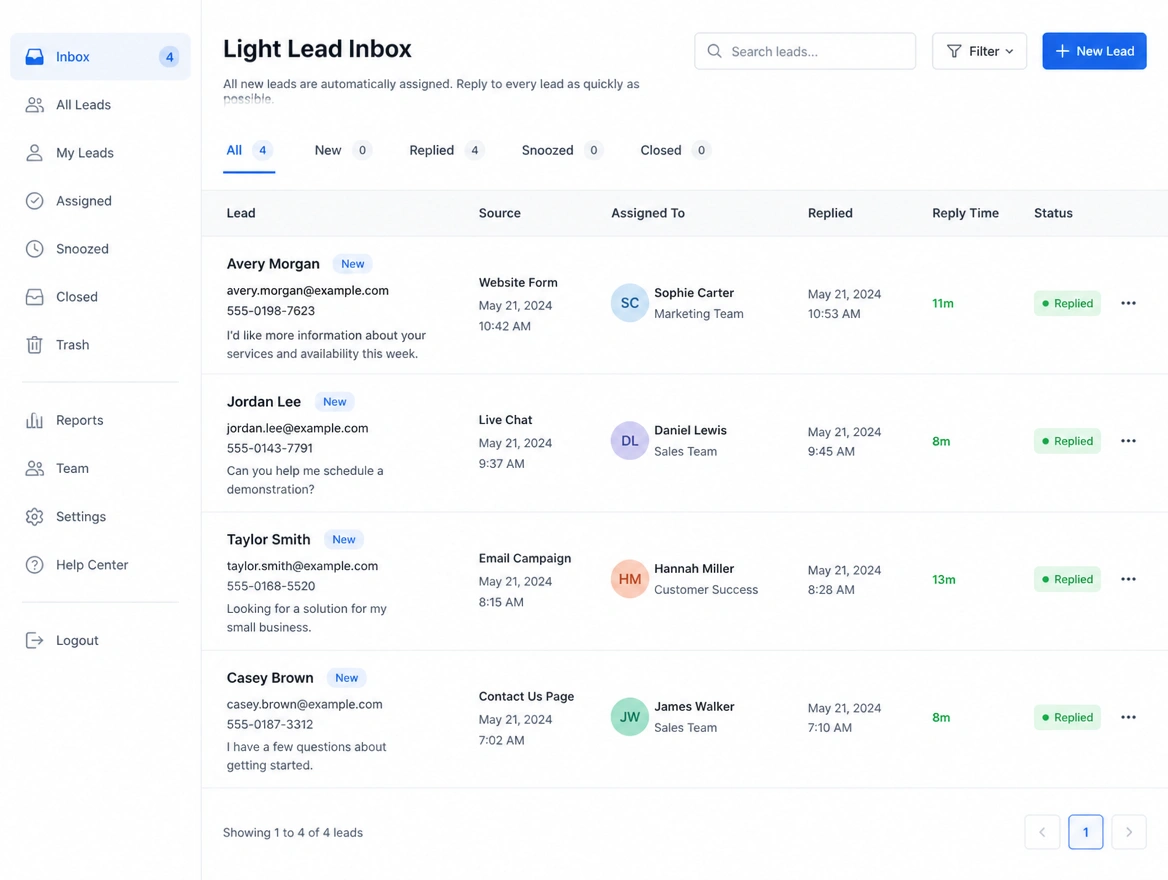Go to next page arrow

(1129, 832)
